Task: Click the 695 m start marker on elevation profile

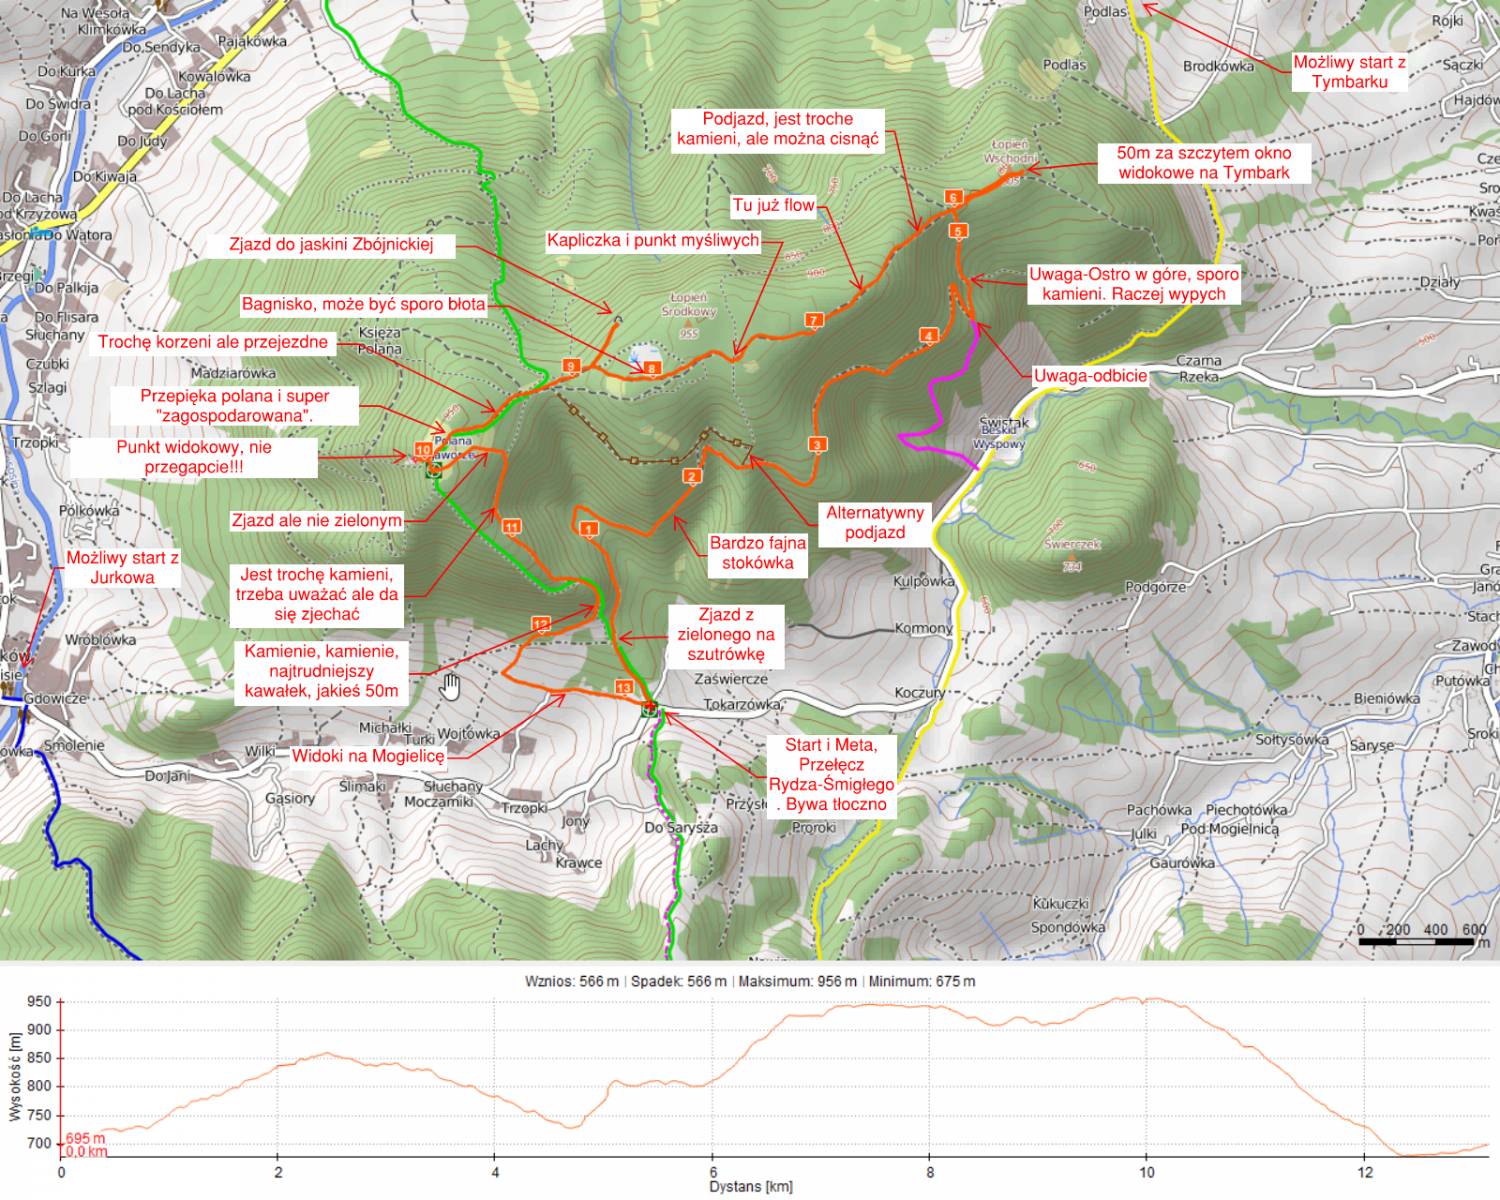Action: (x=85, y=1138)
